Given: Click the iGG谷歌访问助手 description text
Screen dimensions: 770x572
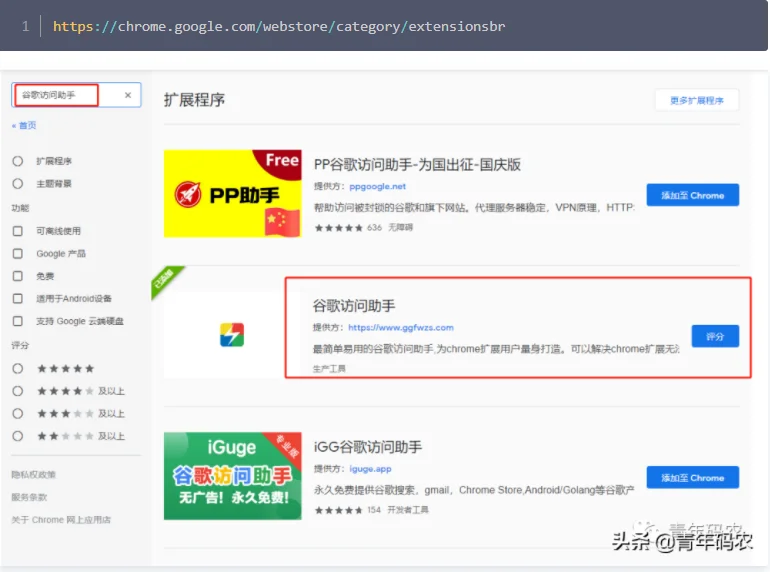Looking at the screenshot, I should click(474, 490).
